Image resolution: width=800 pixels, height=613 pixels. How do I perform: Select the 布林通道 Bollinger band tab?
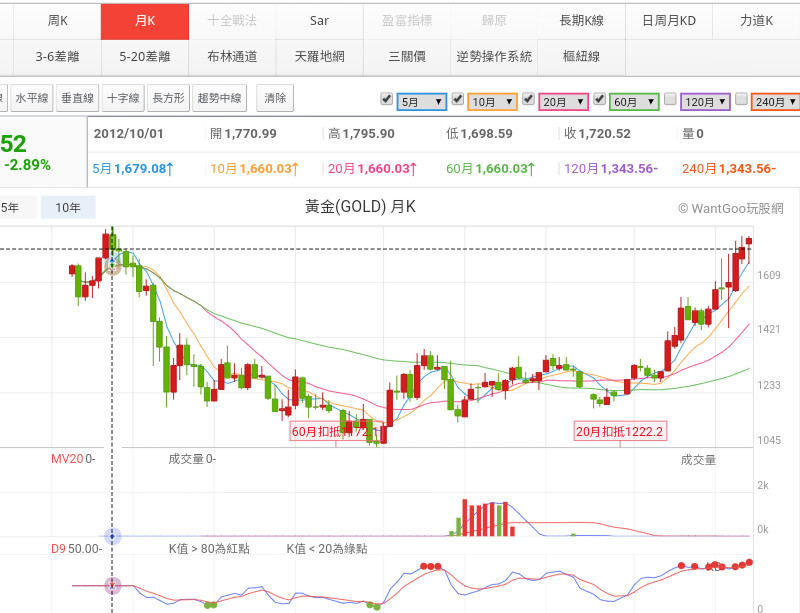tap(232, 56)
